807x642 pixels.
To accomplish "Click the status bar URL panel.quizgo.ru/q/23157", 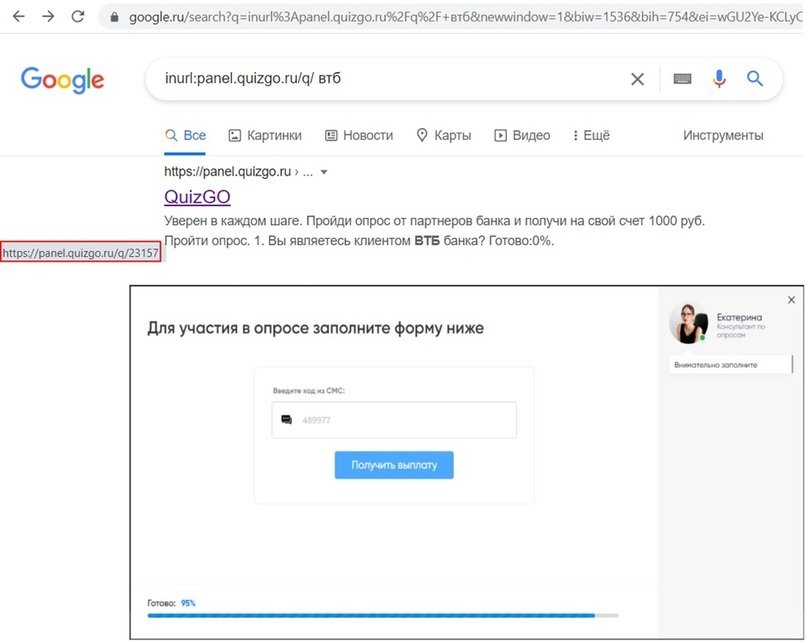I will (80, 253).
